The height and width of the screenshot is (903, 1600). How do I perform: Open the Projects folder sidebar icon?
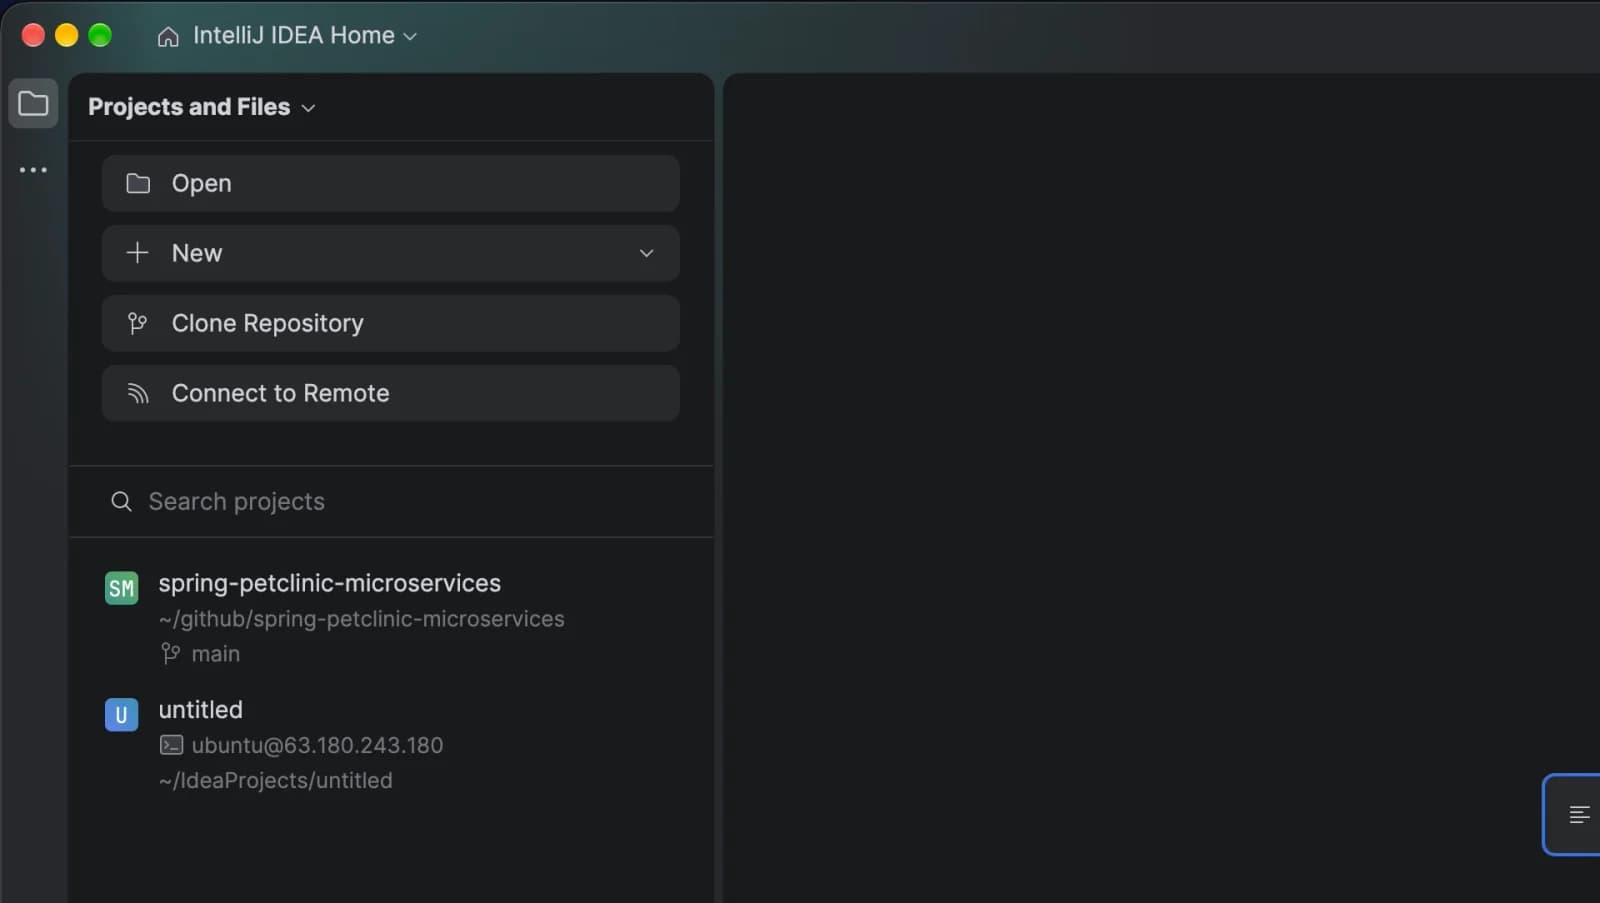[x=33, y=104]
